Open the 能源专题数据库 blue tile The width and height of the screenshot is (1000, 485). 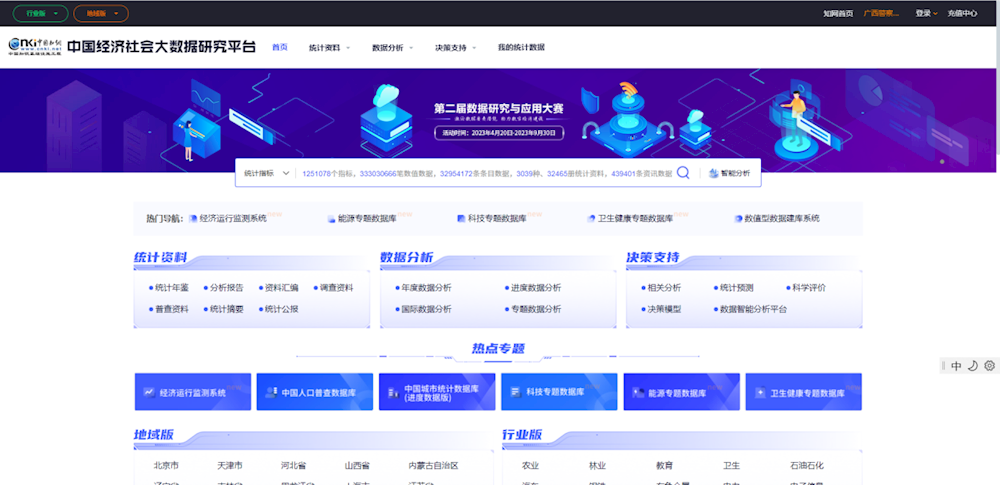pos(681,393)
